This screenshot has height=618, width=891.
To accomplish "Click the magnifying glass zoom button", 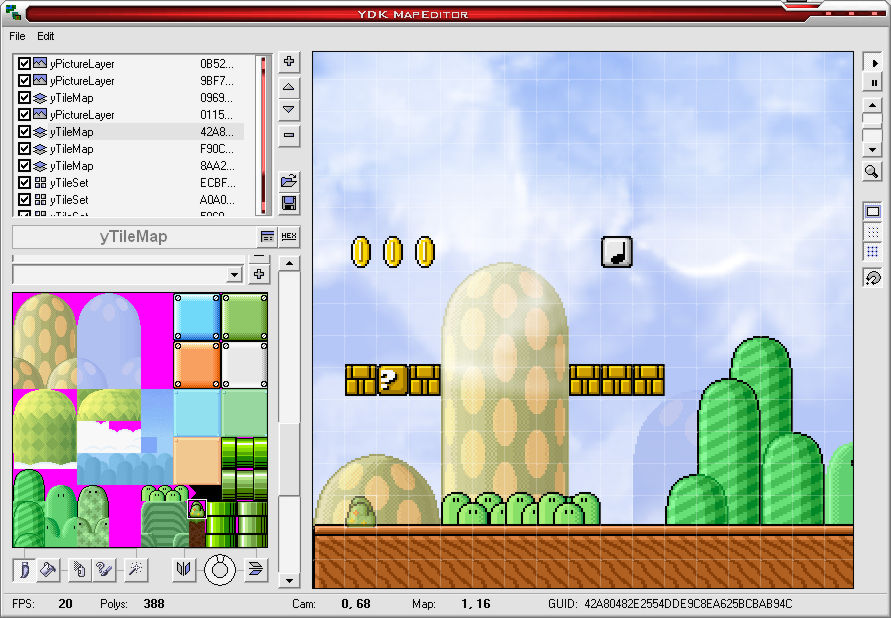I will (x=872, y=171).
